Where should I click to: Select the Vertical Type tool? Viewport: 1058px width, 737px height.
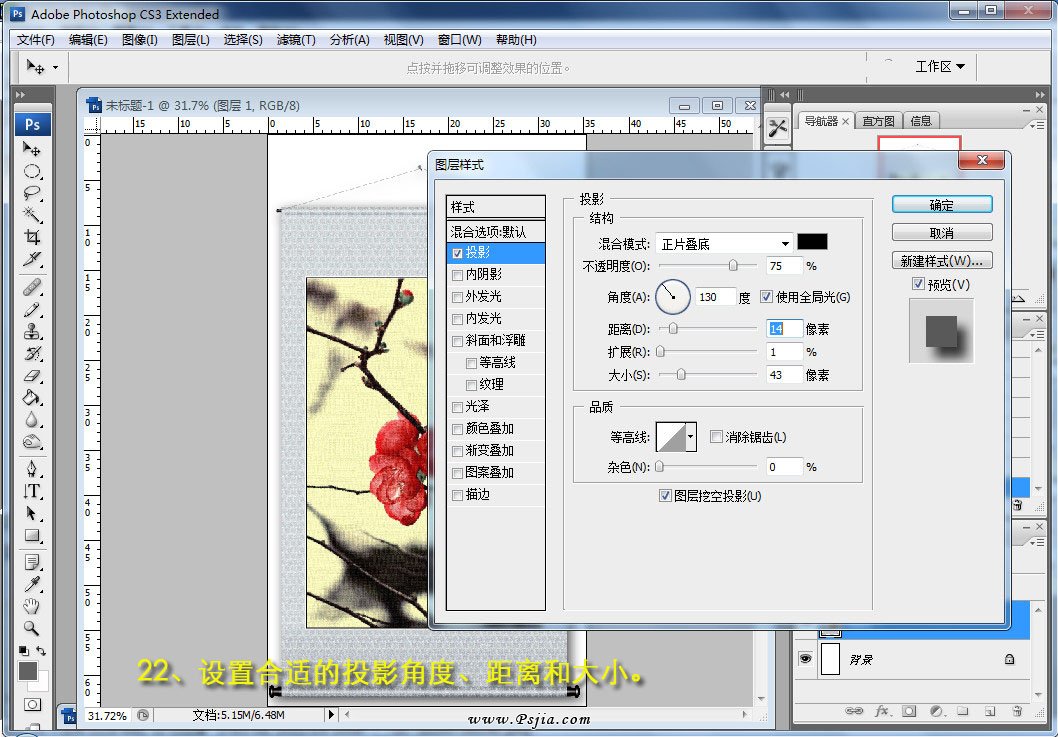point(32,491)
